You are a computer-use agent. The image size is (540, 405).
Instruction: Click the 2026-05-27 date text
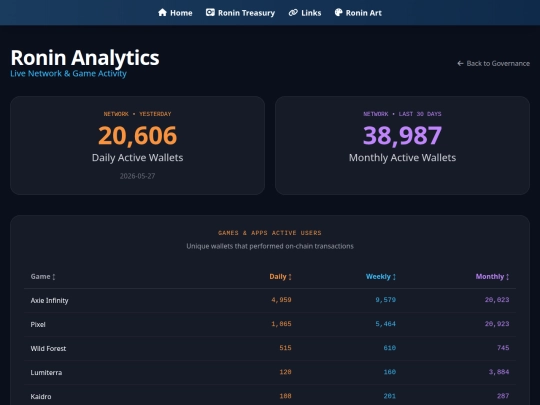coord(137,176)
